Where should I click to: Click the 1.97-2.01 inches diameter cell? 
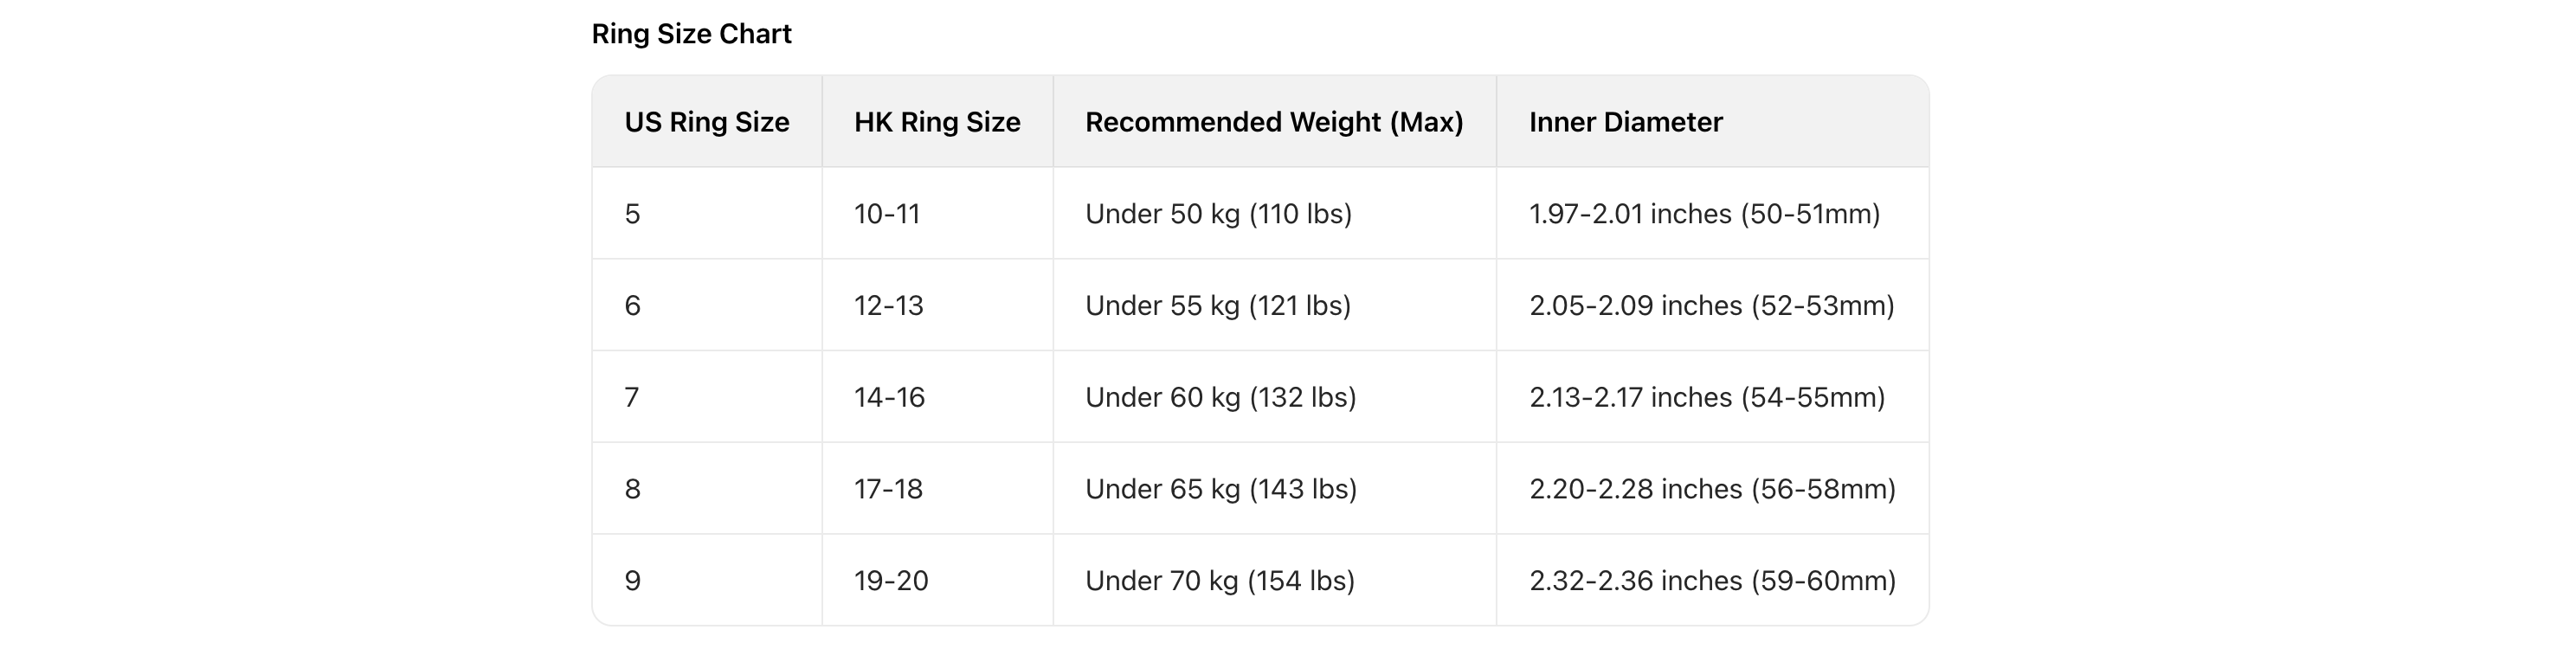[1704, 214]
